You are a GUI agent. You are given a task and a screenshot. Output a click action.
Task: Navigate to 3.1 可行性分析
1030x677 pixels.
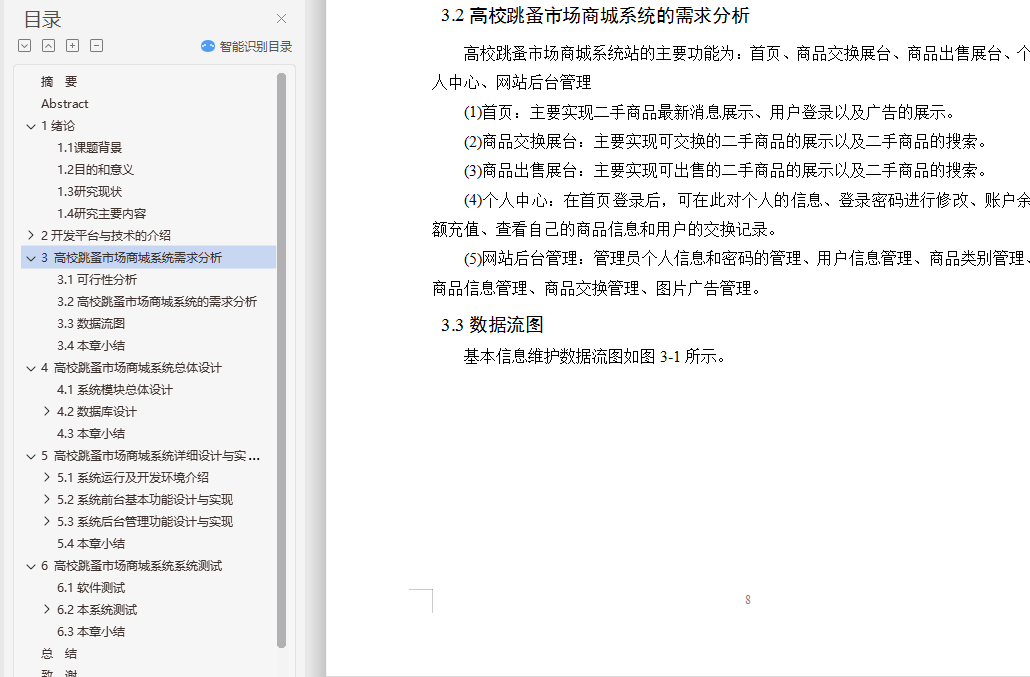[97, 280]
